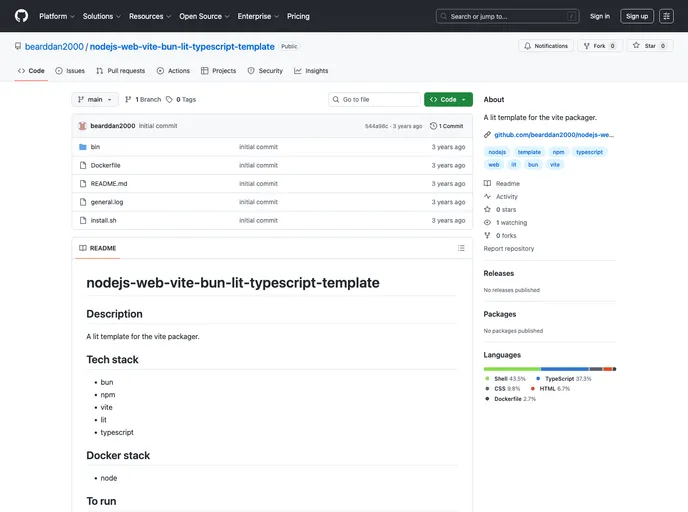Expand the main branch dropdown

pos(95,100)
